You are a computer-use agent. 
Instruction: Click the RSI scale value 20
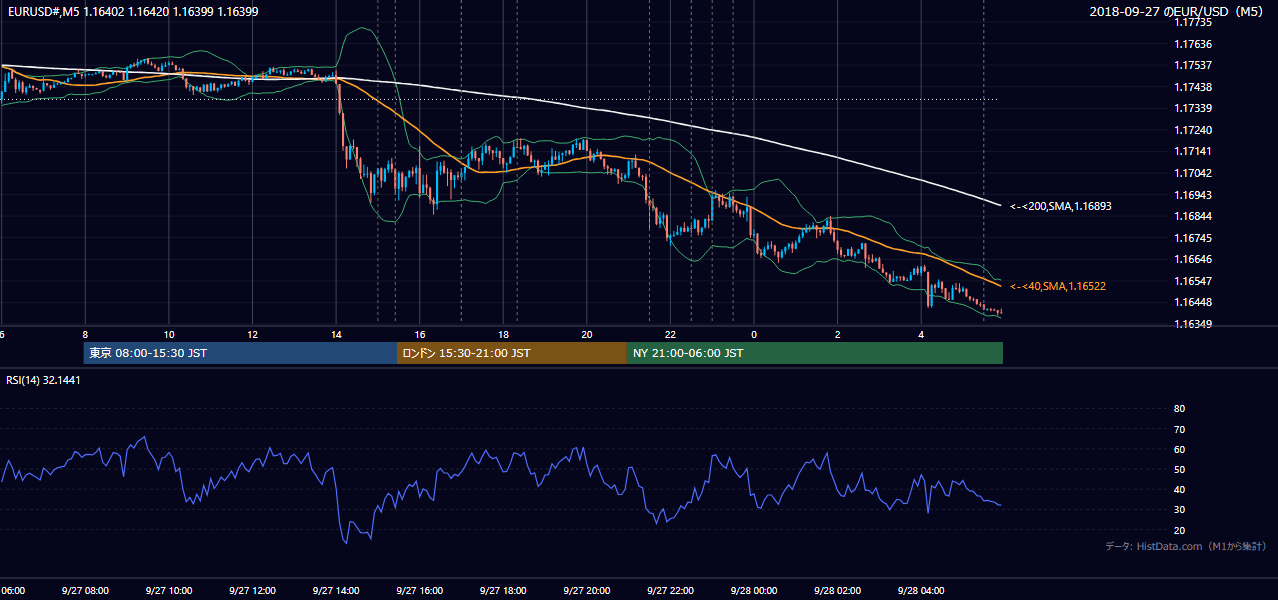coord(1179,530)
